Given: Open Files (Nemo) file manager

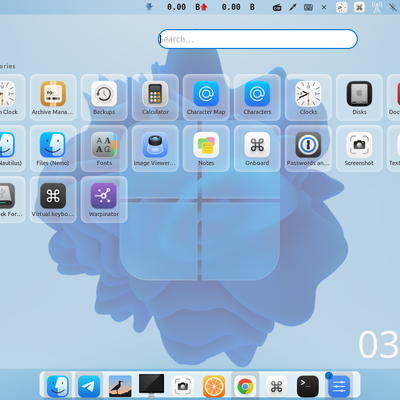Looking at the screenshot, I should [53, 148].
